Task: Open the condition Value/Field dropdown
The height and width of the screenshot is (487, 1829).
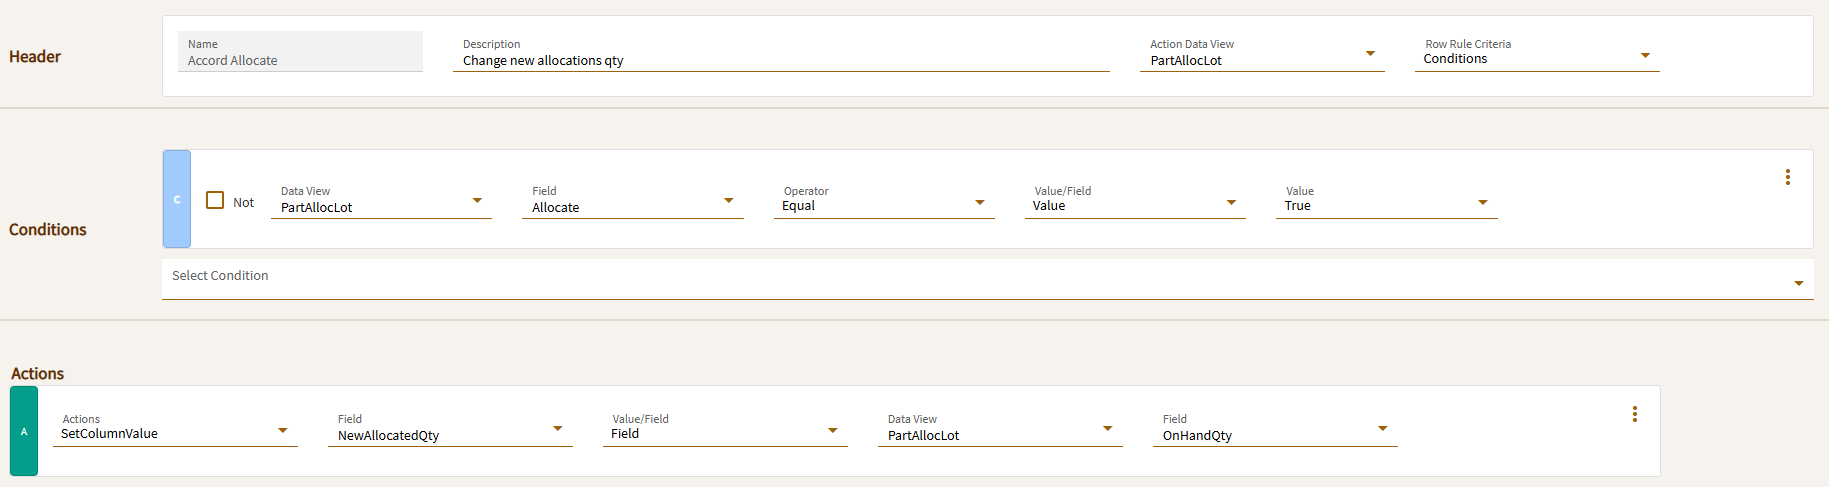Action: (1231, 203)
